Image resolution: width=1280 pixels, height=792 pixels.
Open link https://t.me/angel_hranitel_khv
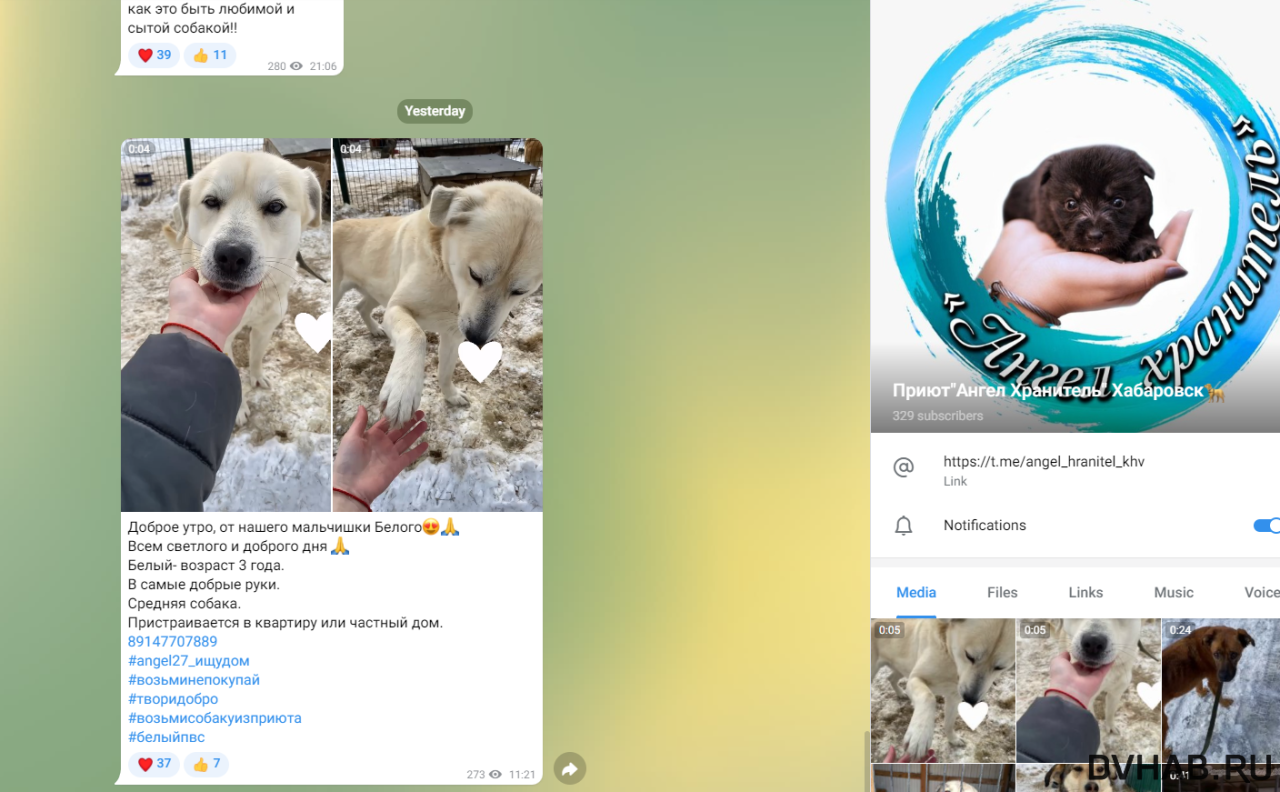pyautogui.click(x=1044, y=462)
